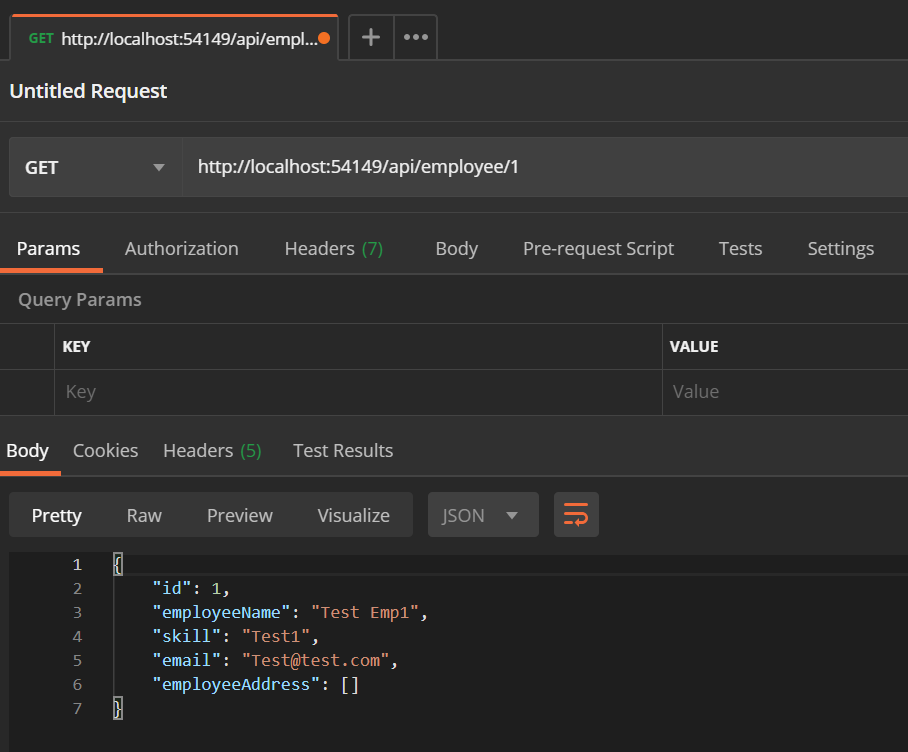The height and width of the screenshot is (752, 908).
Task: Click the Key input under Query Params
Action: 200,391
